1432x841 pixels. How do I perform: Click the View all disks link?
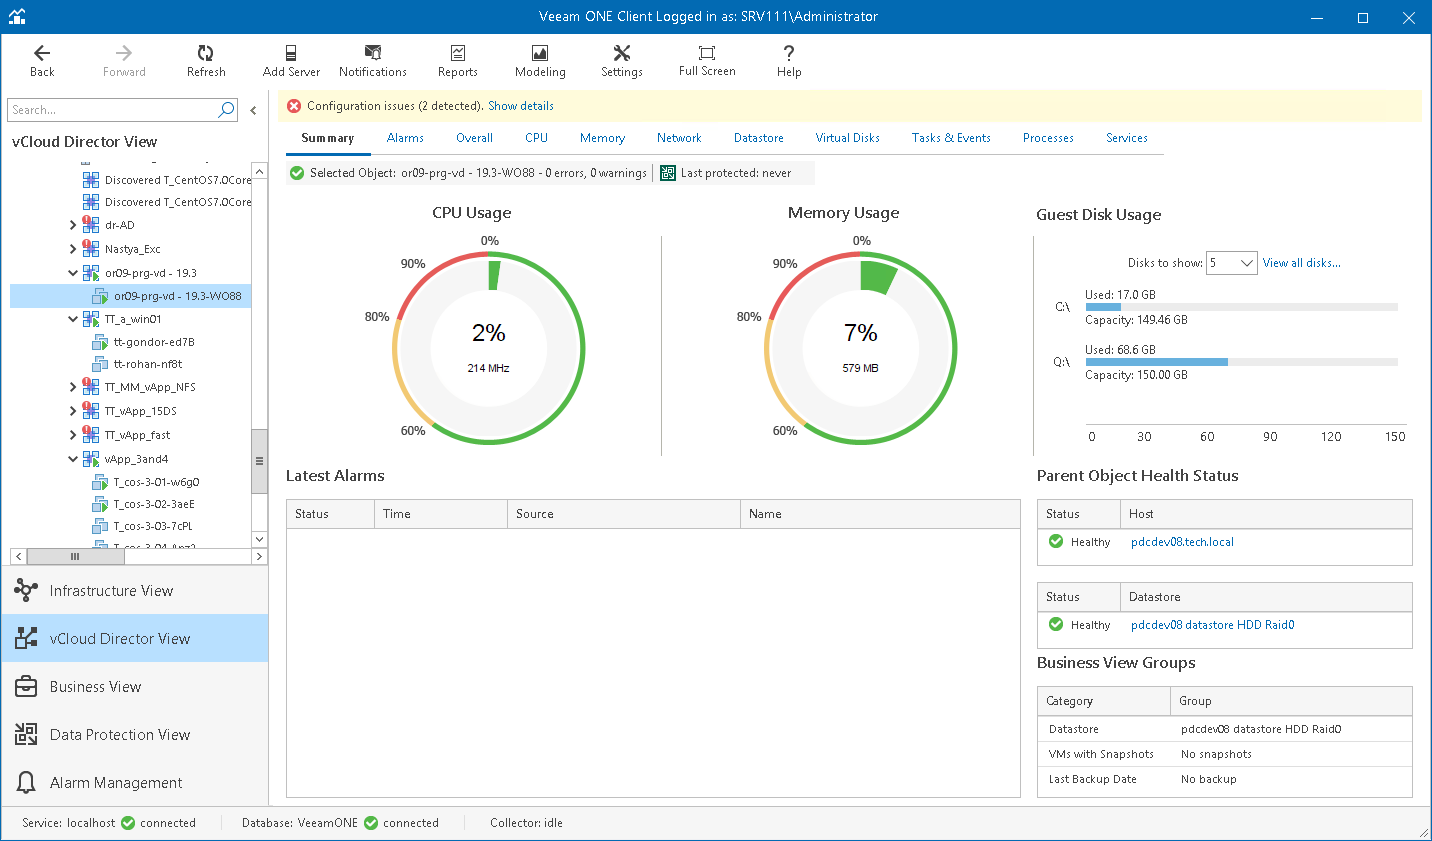tap(1301, 263)
